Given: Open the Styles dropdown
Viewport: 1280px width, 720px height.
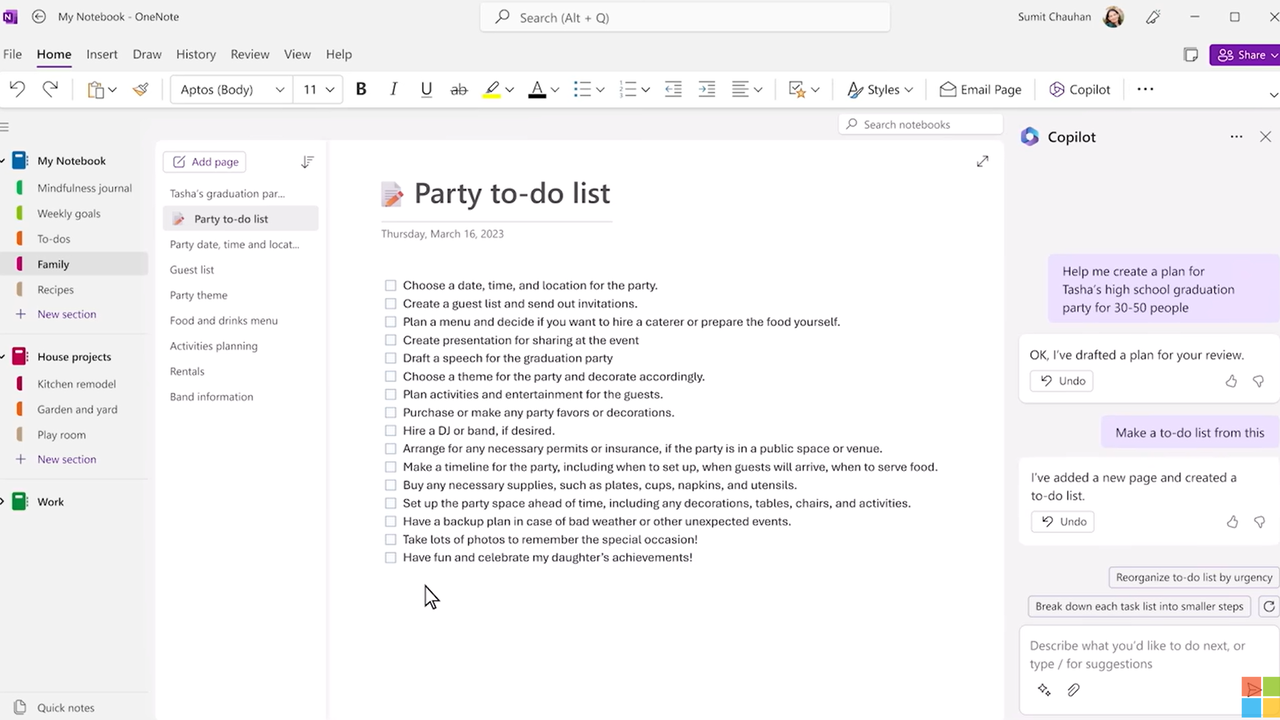Looking at the screenshot, I should coord(881,89).
